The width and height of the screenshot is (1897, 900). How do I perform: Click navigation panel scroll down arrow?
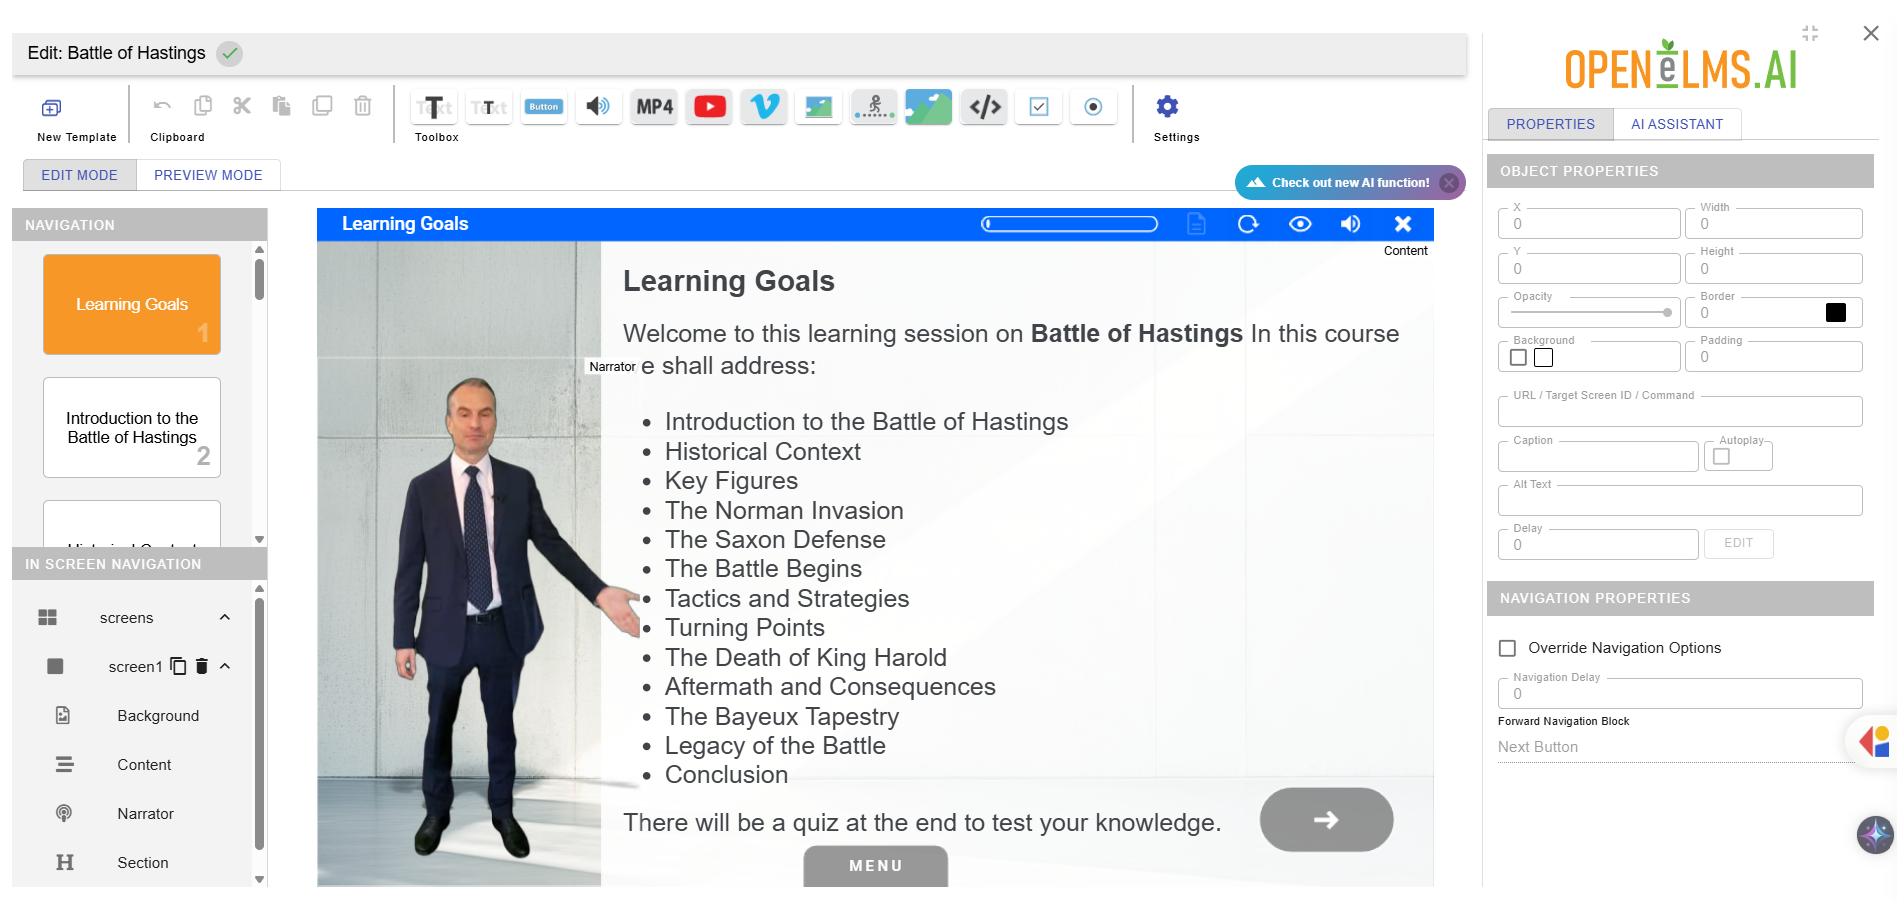pyautogui.click(x=259, y=539)
